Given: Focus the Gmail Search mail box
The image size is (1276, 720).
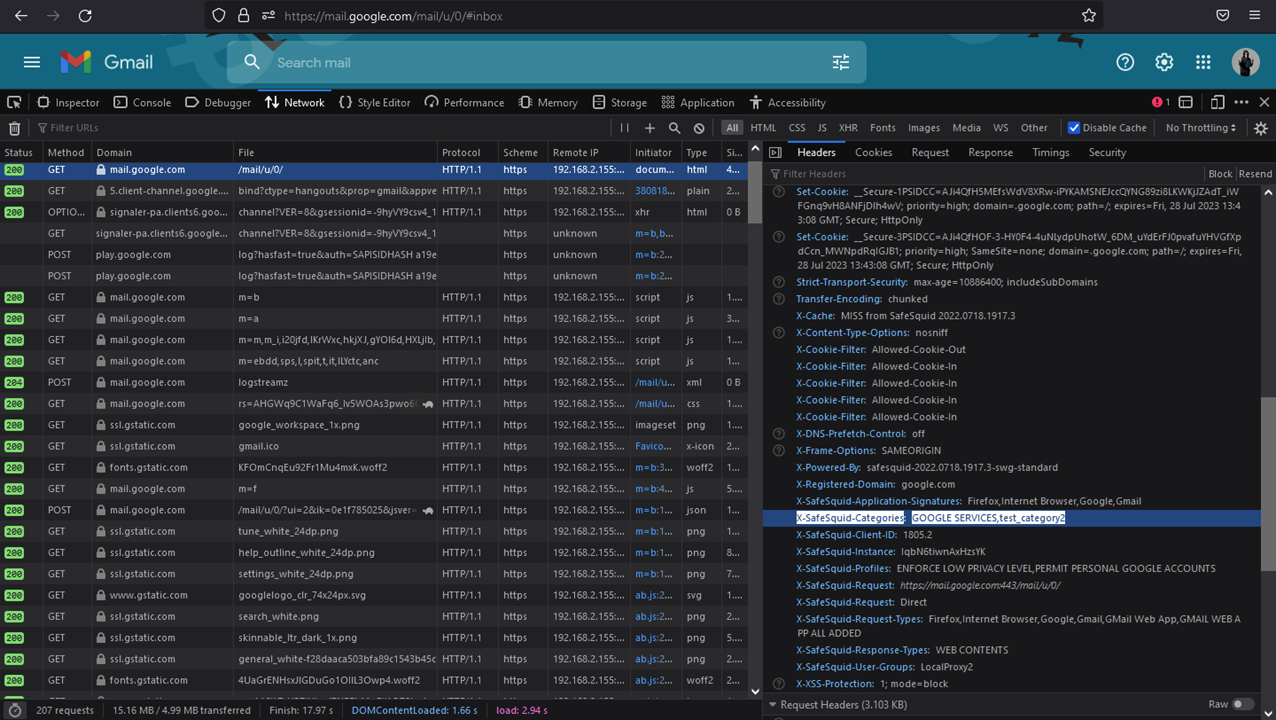Looking at the screenshot, I should 546,62.
